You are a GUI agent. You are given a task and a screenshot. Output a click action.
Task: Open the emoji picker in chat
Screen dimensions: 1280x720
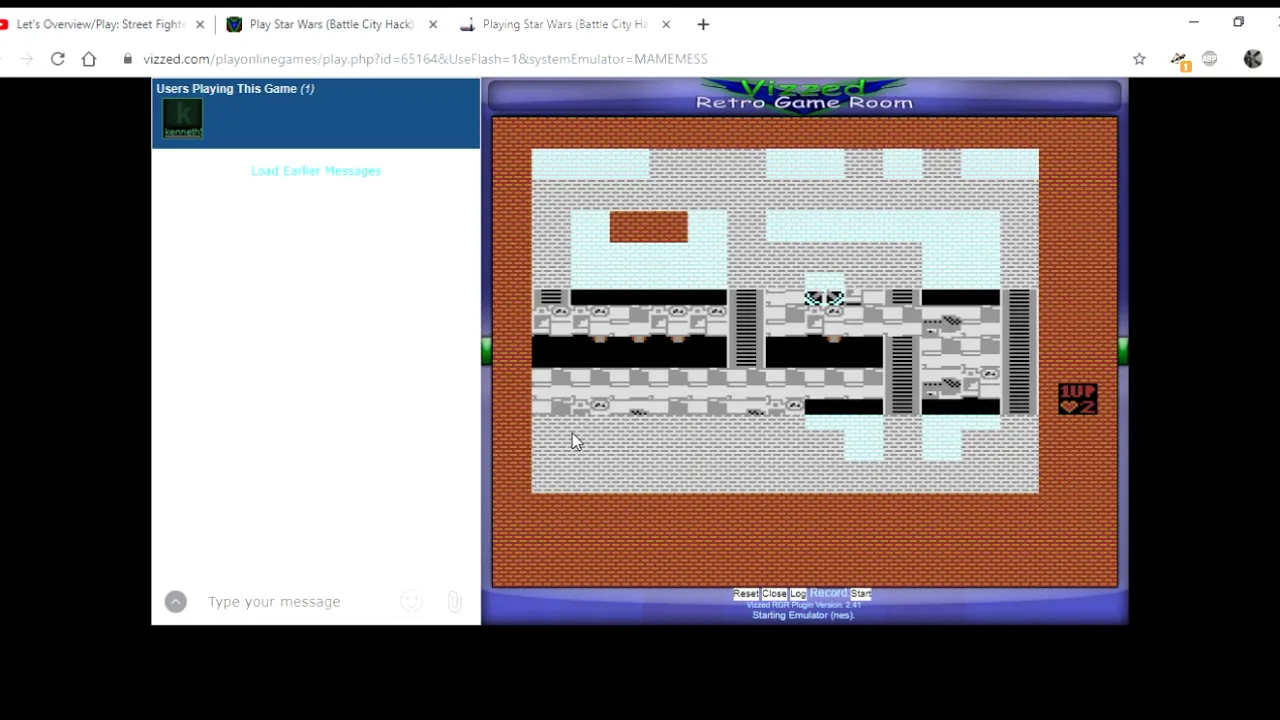(411, 601)
